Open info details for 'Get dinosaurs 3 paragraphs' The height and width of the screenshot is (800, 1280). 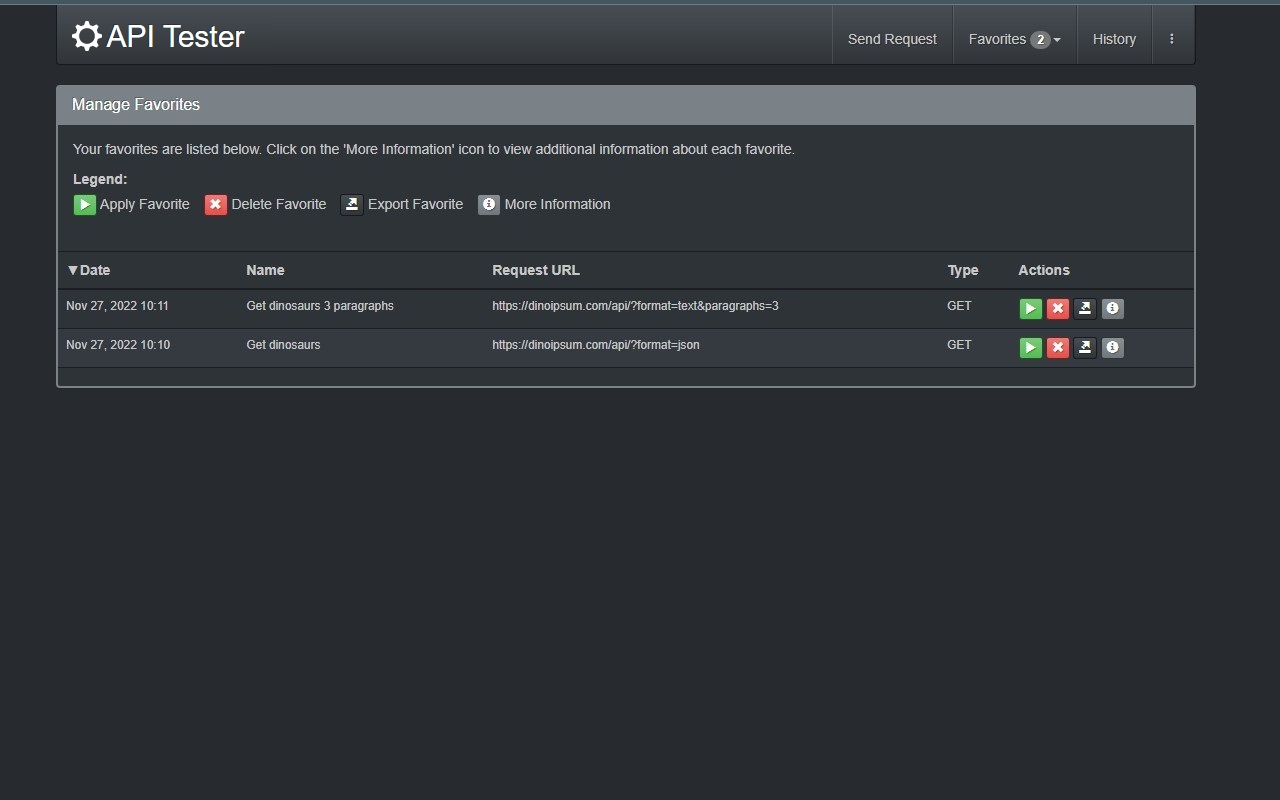[1112, 308]
